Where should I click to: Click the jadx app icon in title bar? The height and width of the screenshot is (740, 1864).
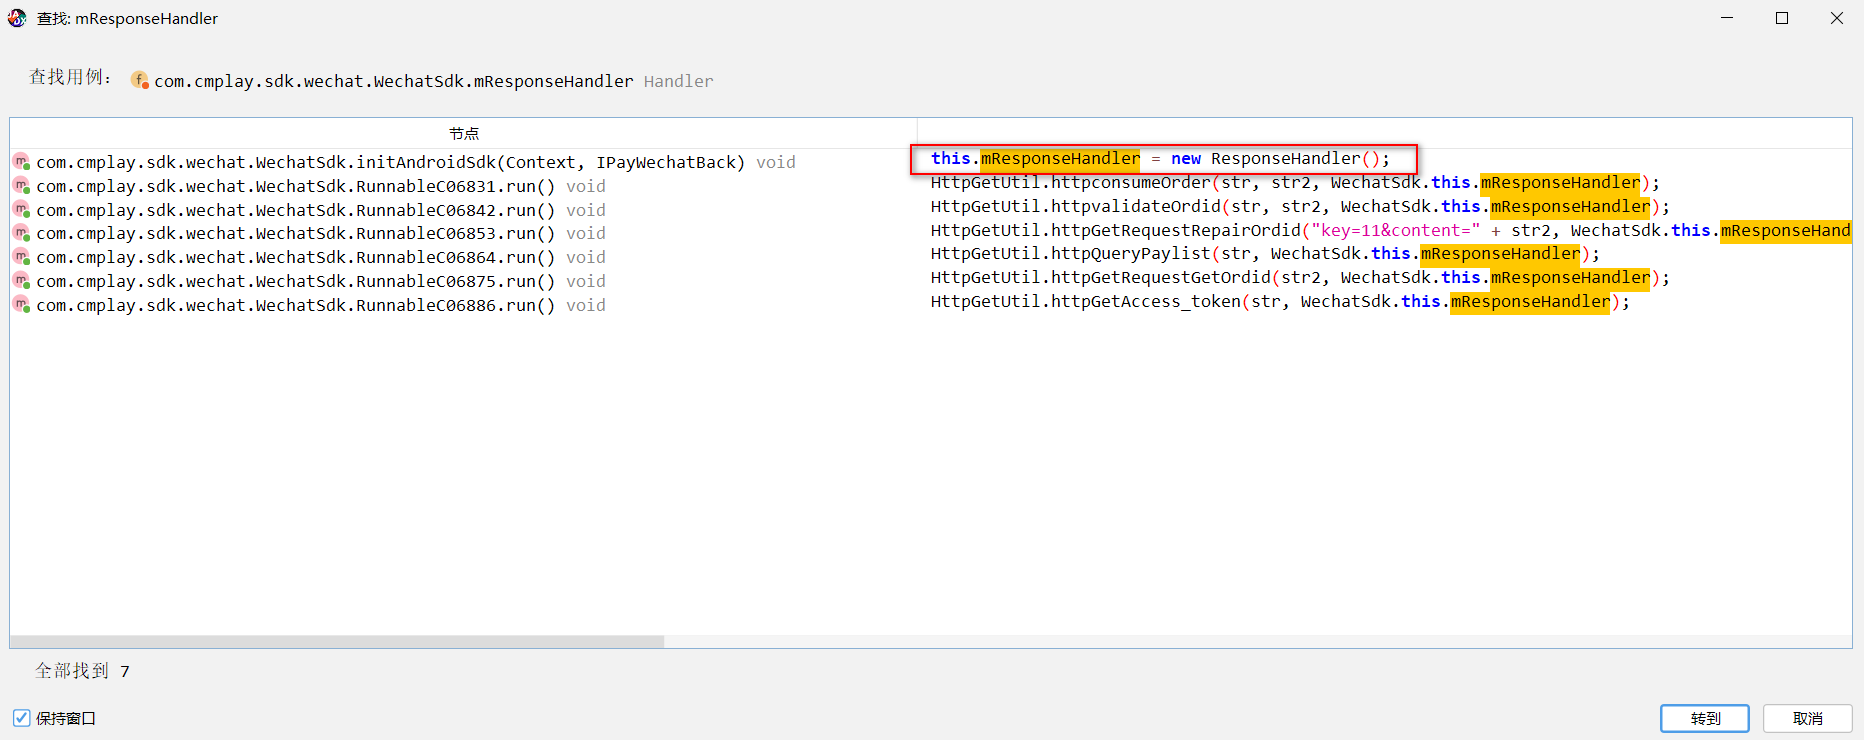(17, 18)
